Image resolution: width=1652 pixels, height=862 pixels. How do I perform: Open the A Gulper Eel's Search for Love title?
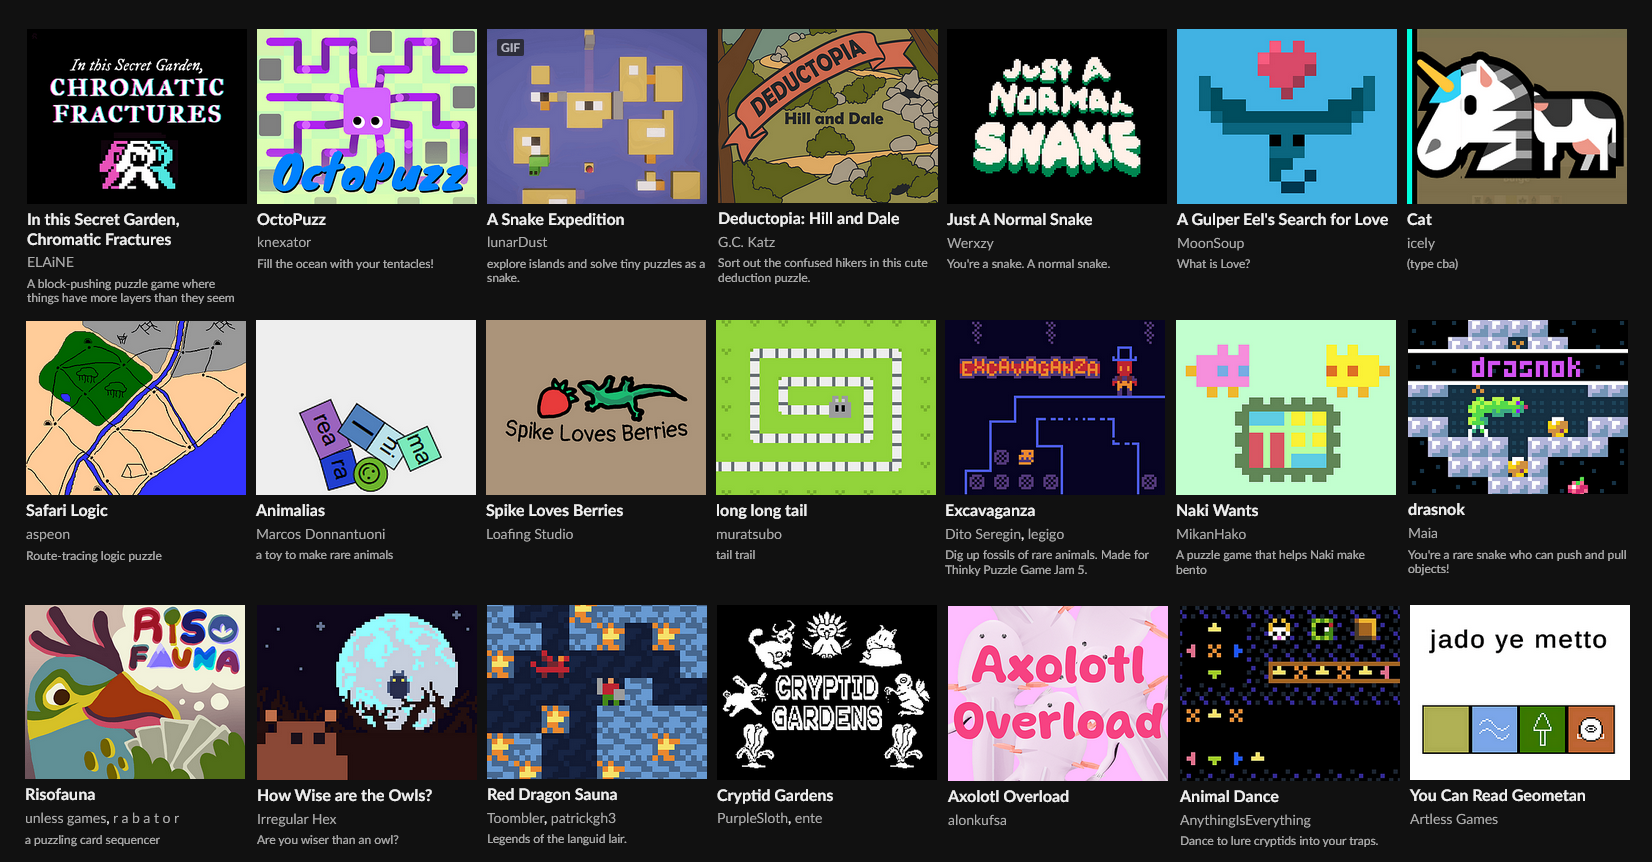click(1282, 219)
